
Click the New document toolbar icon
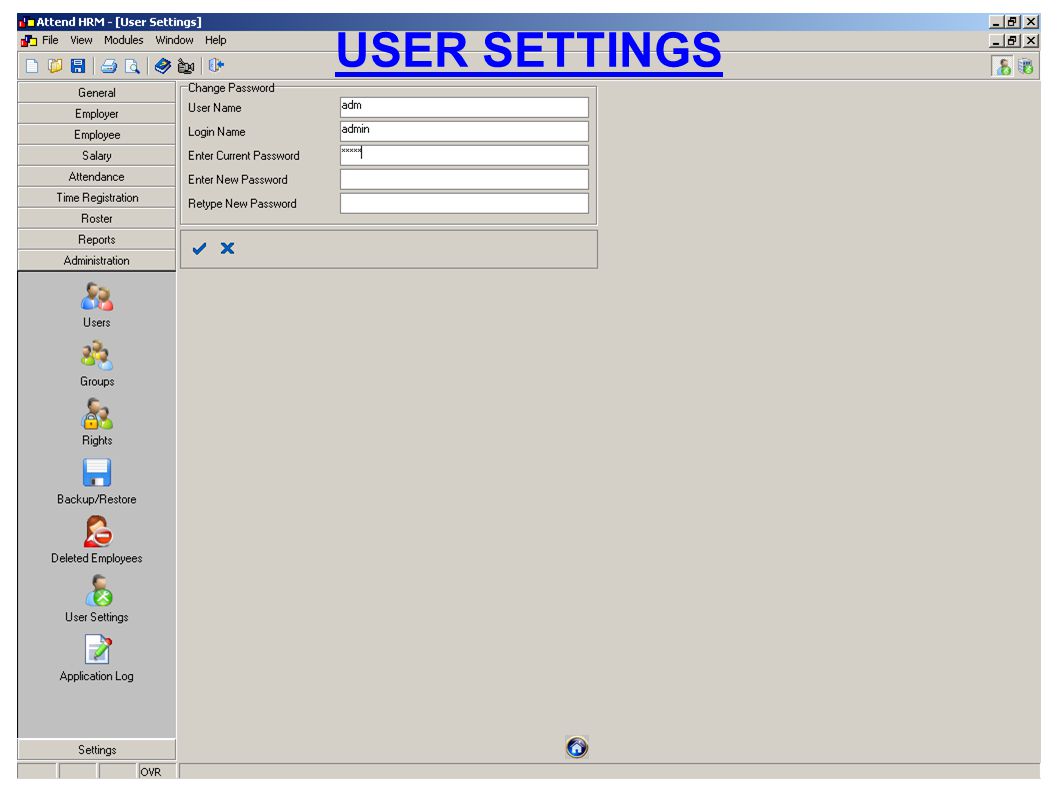pyautogui.click(x=32, y=66)
